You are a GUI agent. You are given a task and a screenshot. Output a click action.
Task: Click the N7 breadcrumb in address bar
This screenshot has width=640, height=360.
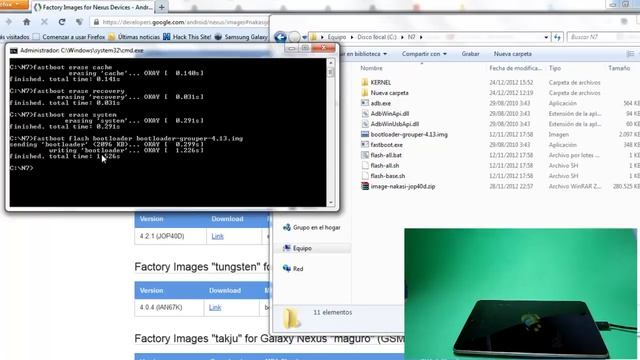411,37
